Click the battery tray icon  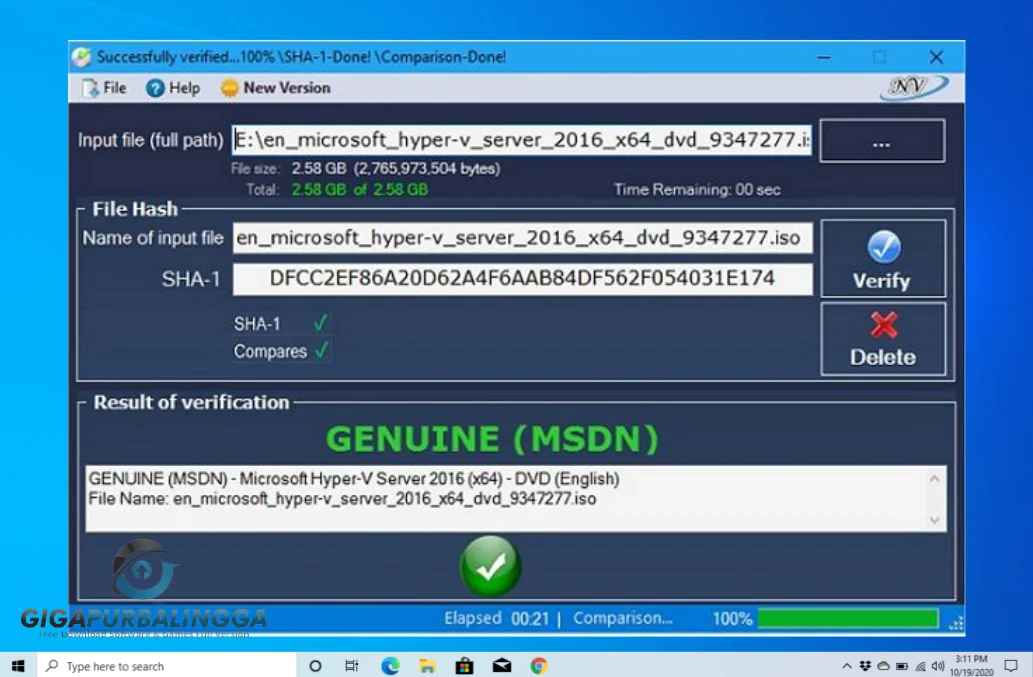[x=902, y=666]
